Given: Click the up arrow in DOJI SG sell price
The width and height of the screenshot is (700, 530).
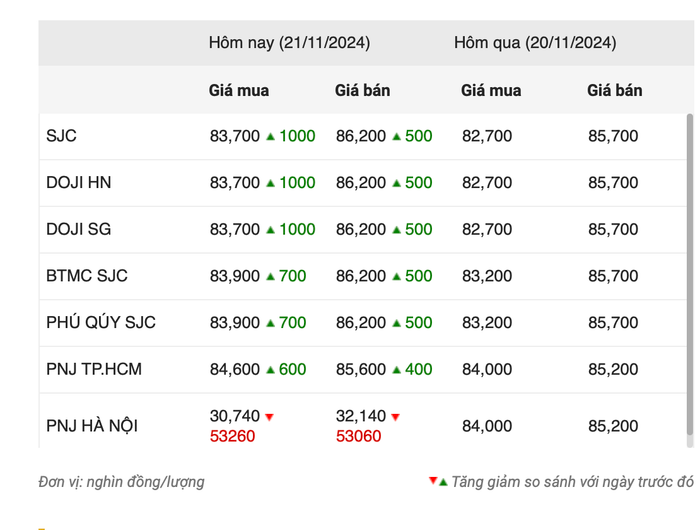Looking at the screenshot, I should (396, 230).
